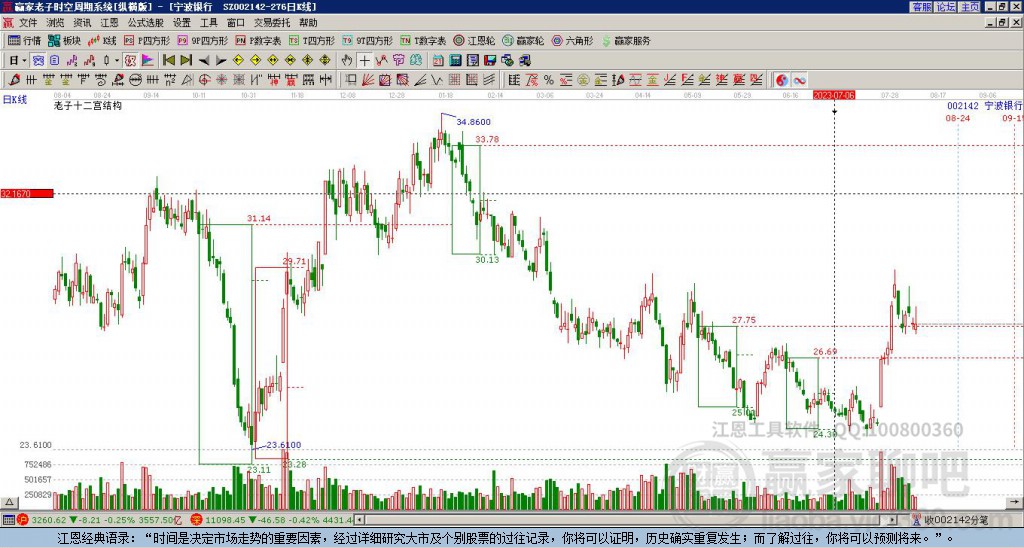Open the 帮助 menu
This screenshot has width=1024, height=548.
pos(308,23)
